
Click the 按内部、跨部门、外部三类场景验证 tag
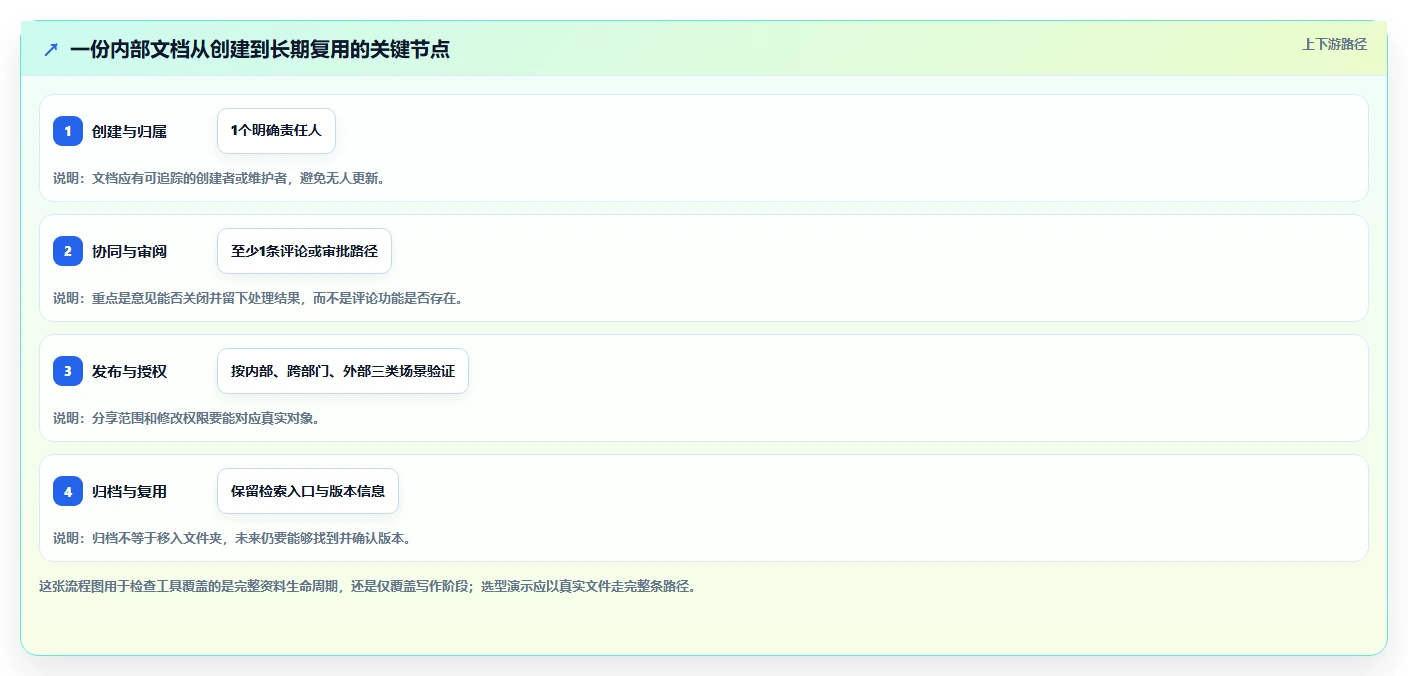pyautogui.click(x=343, y=371)
